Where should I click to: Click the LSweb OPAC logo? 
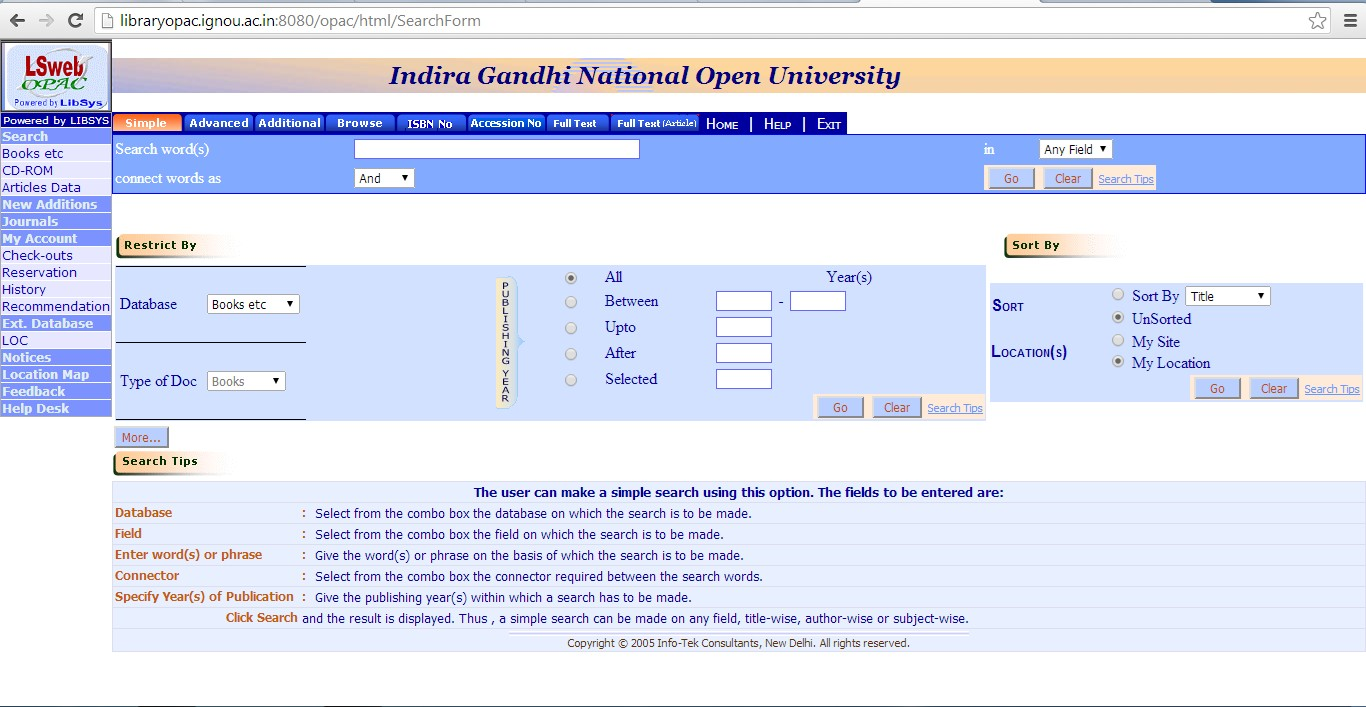point(56,76)
